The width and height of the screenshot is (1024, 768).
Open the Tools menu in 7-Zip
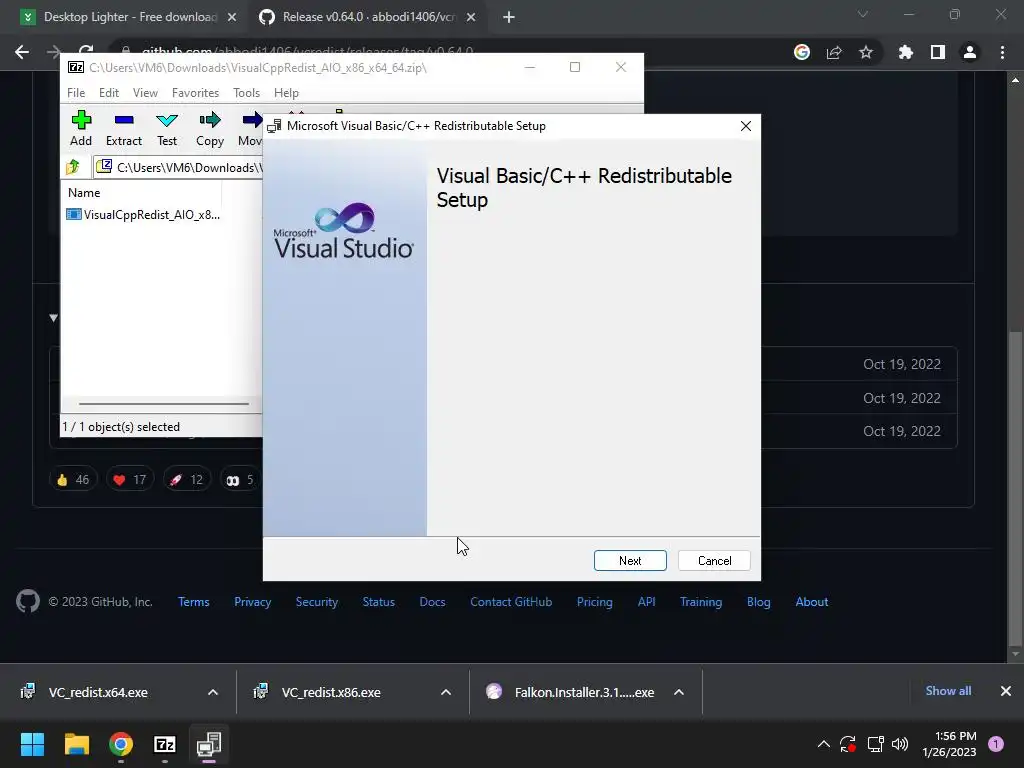click(246, 93)
